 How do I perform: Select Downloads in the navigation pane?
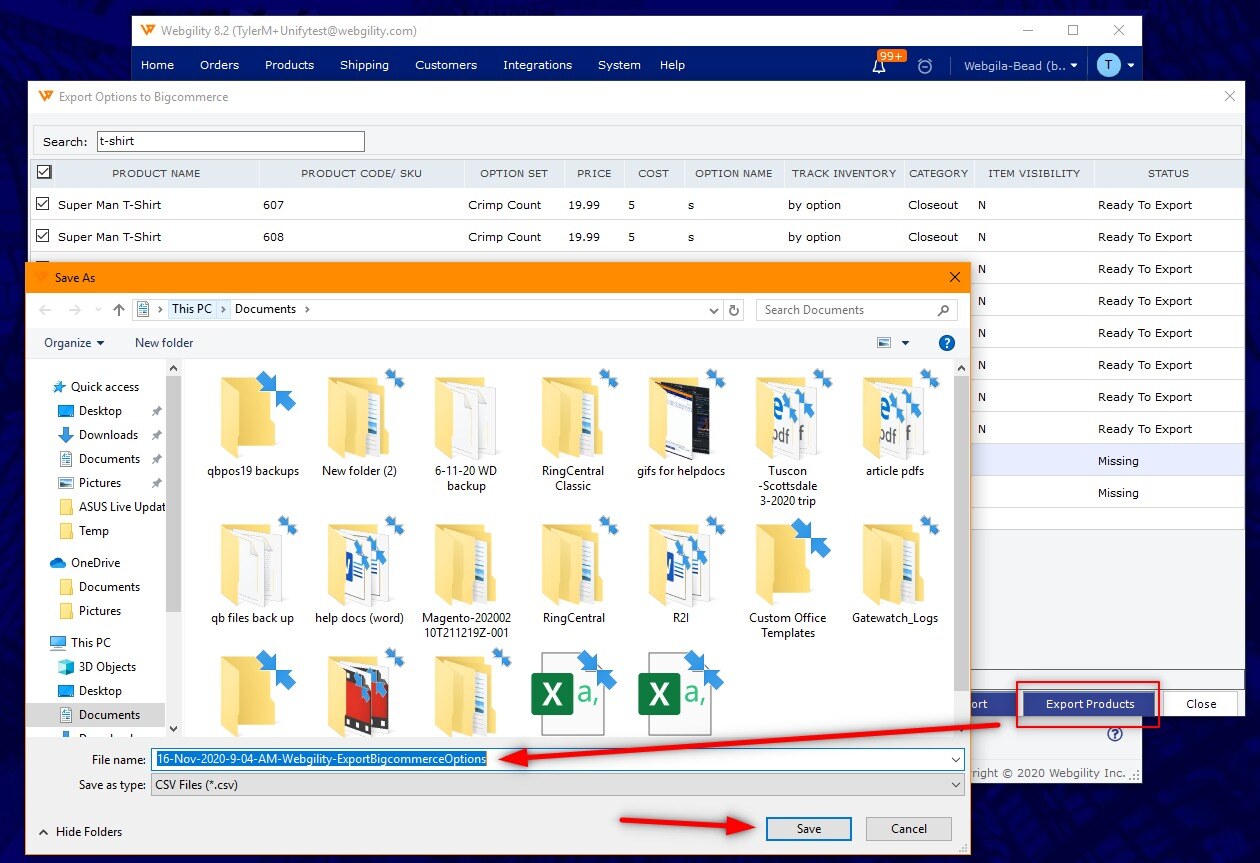coord(108,435)
